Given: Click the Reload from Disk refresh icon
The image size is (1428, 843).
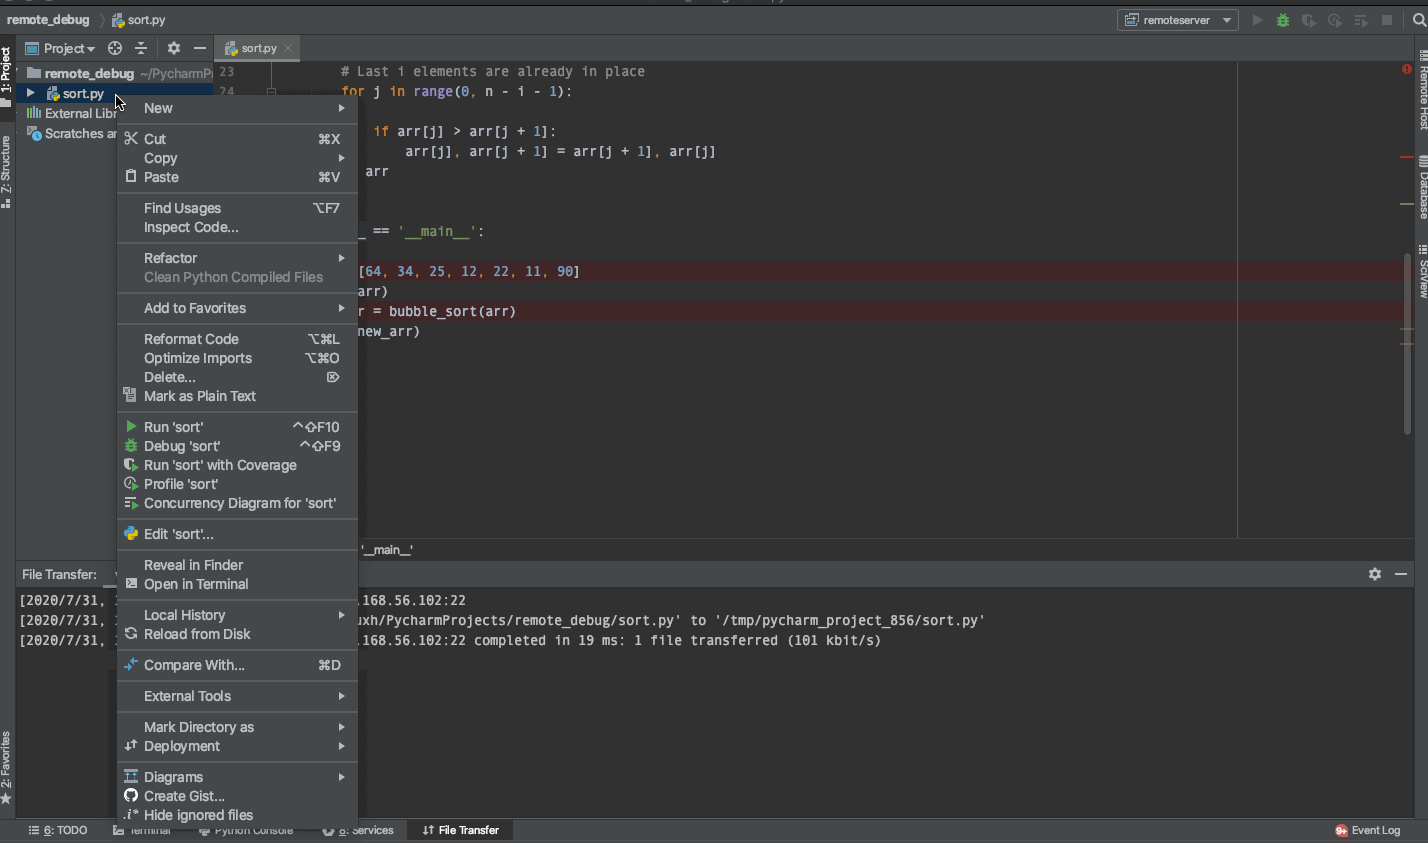Looking at the screenshot, I should [131, 634].
